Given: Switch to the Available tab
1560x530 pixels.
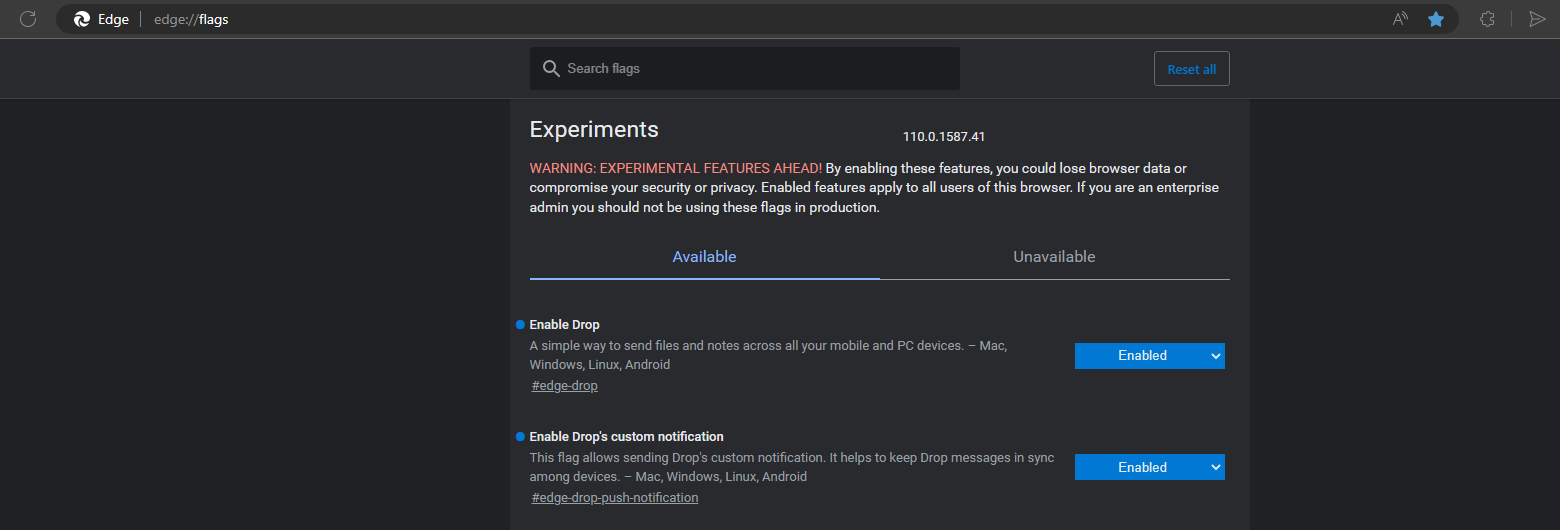Looking at the screenshot, I should point(704,257).
